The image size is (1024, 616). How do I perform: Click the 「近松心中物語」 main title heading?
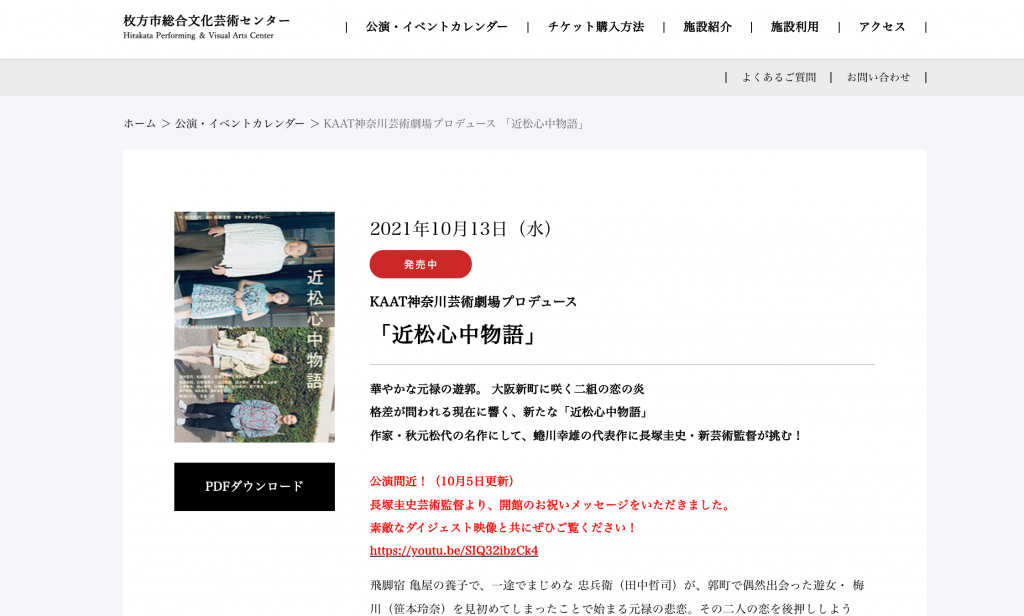[456, 335]
